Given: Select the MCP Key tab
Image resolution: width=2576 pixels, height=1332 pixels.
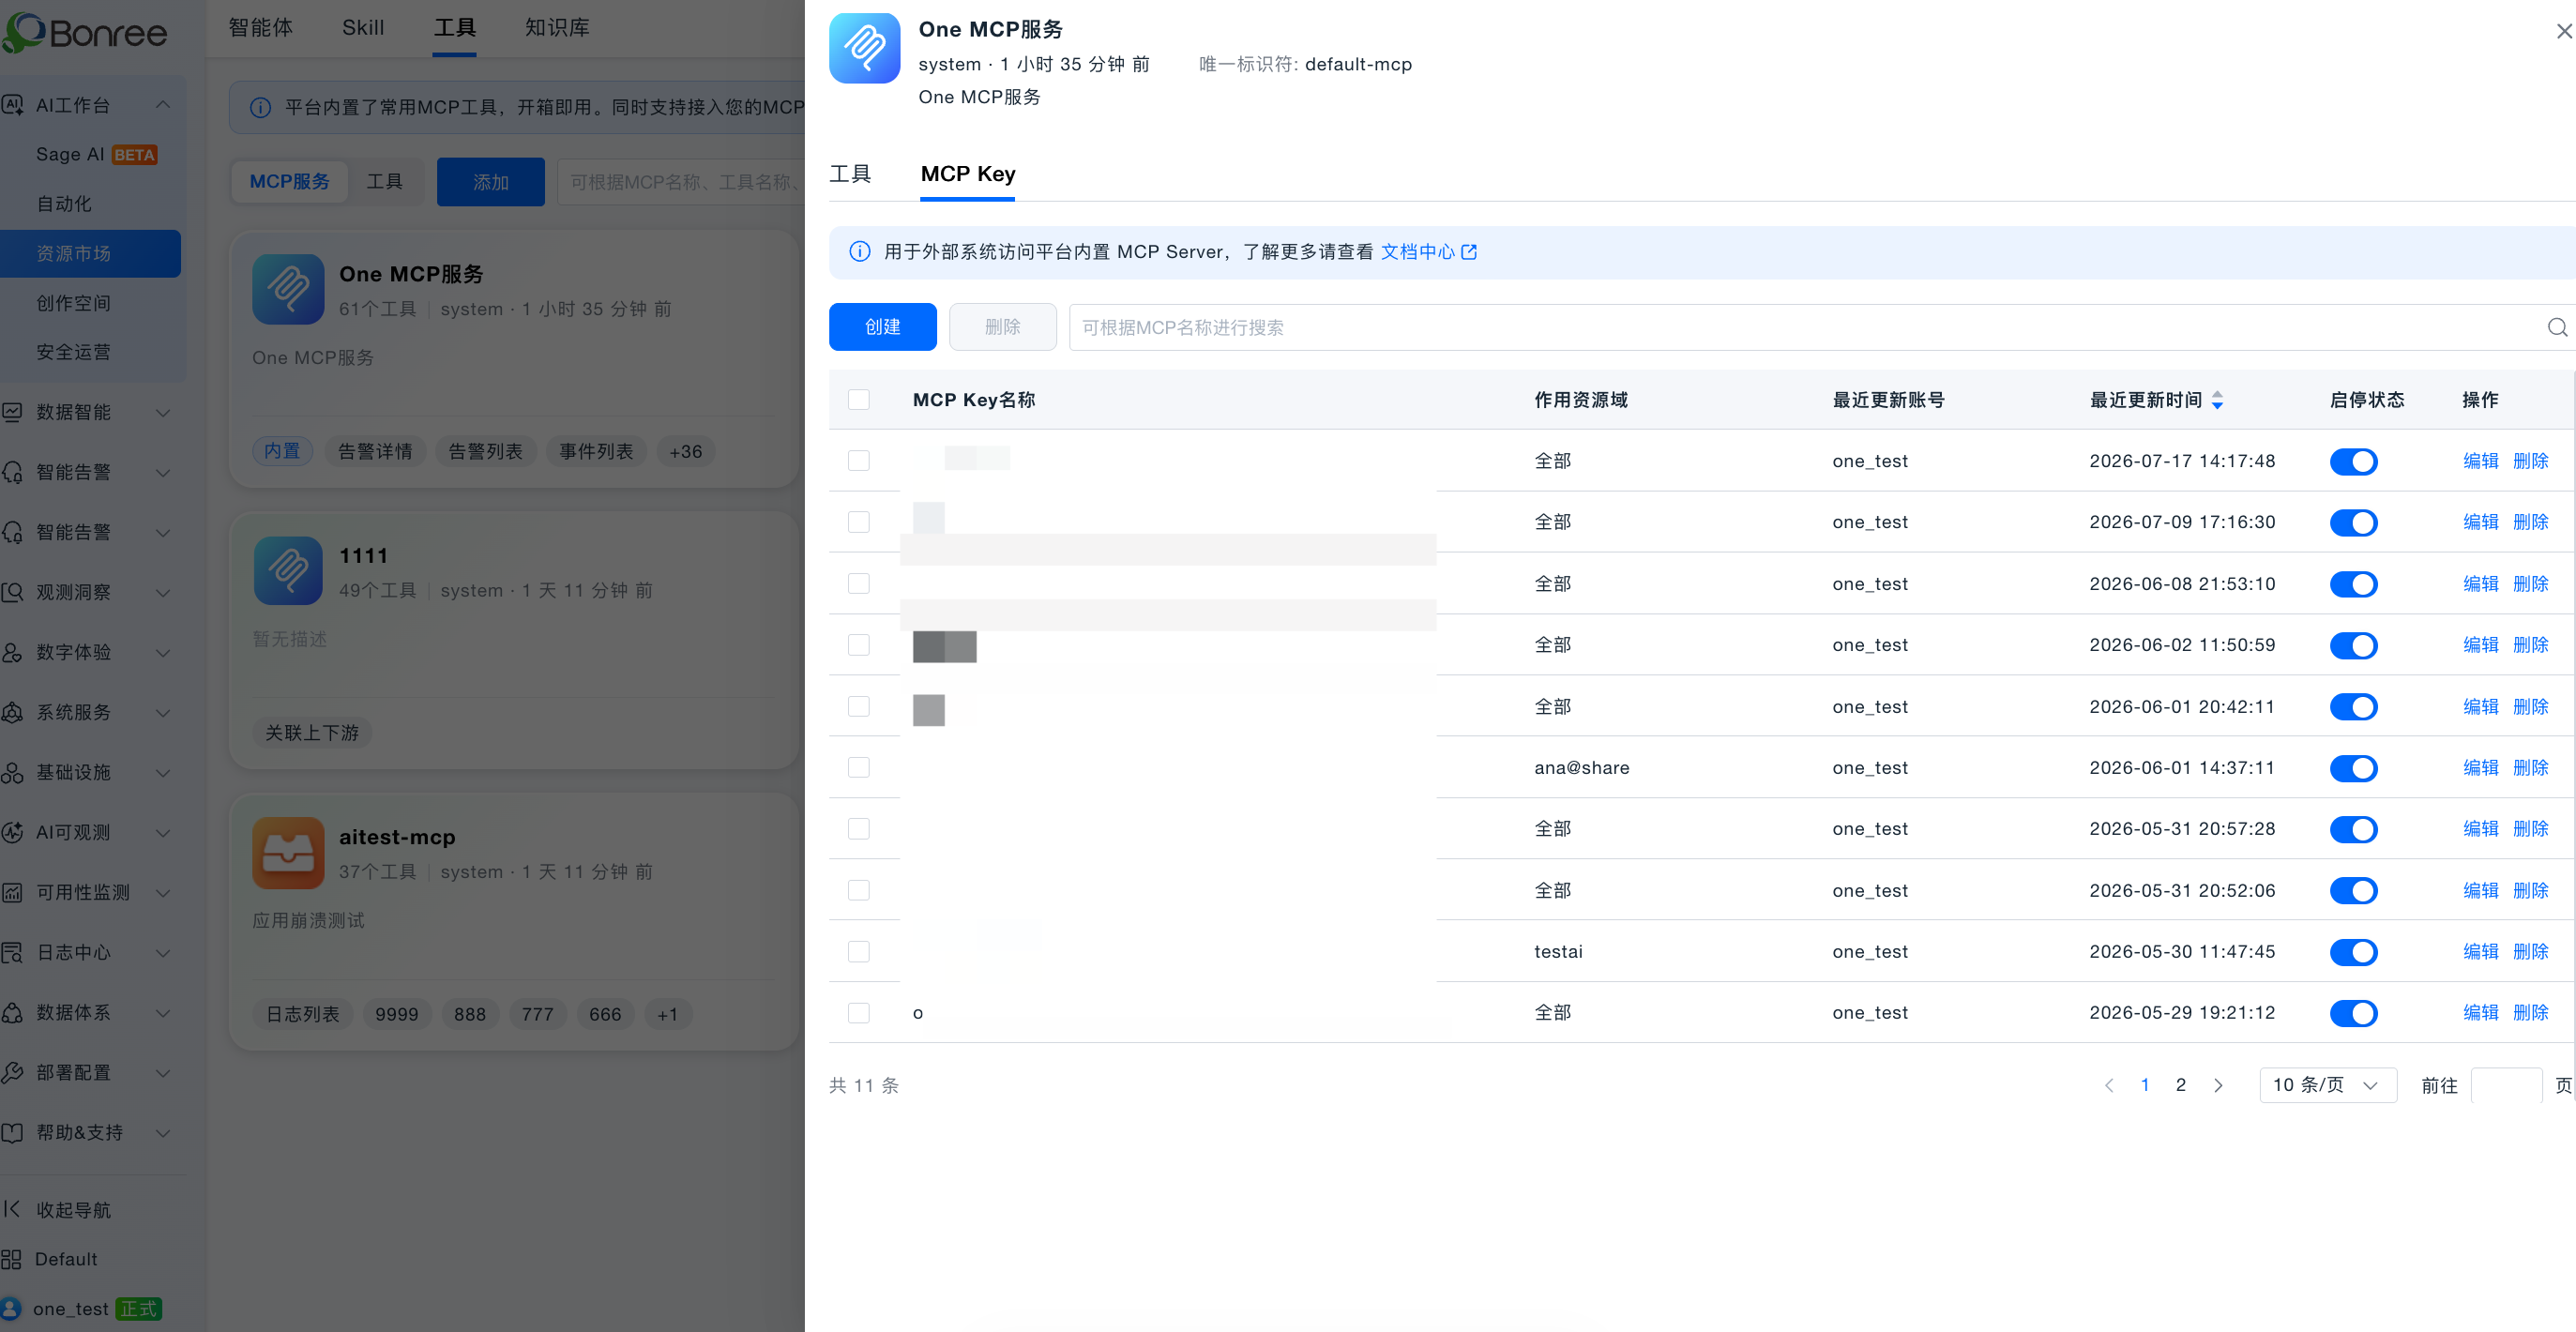Looking at the screenshot, I should (x=967, y=174).
